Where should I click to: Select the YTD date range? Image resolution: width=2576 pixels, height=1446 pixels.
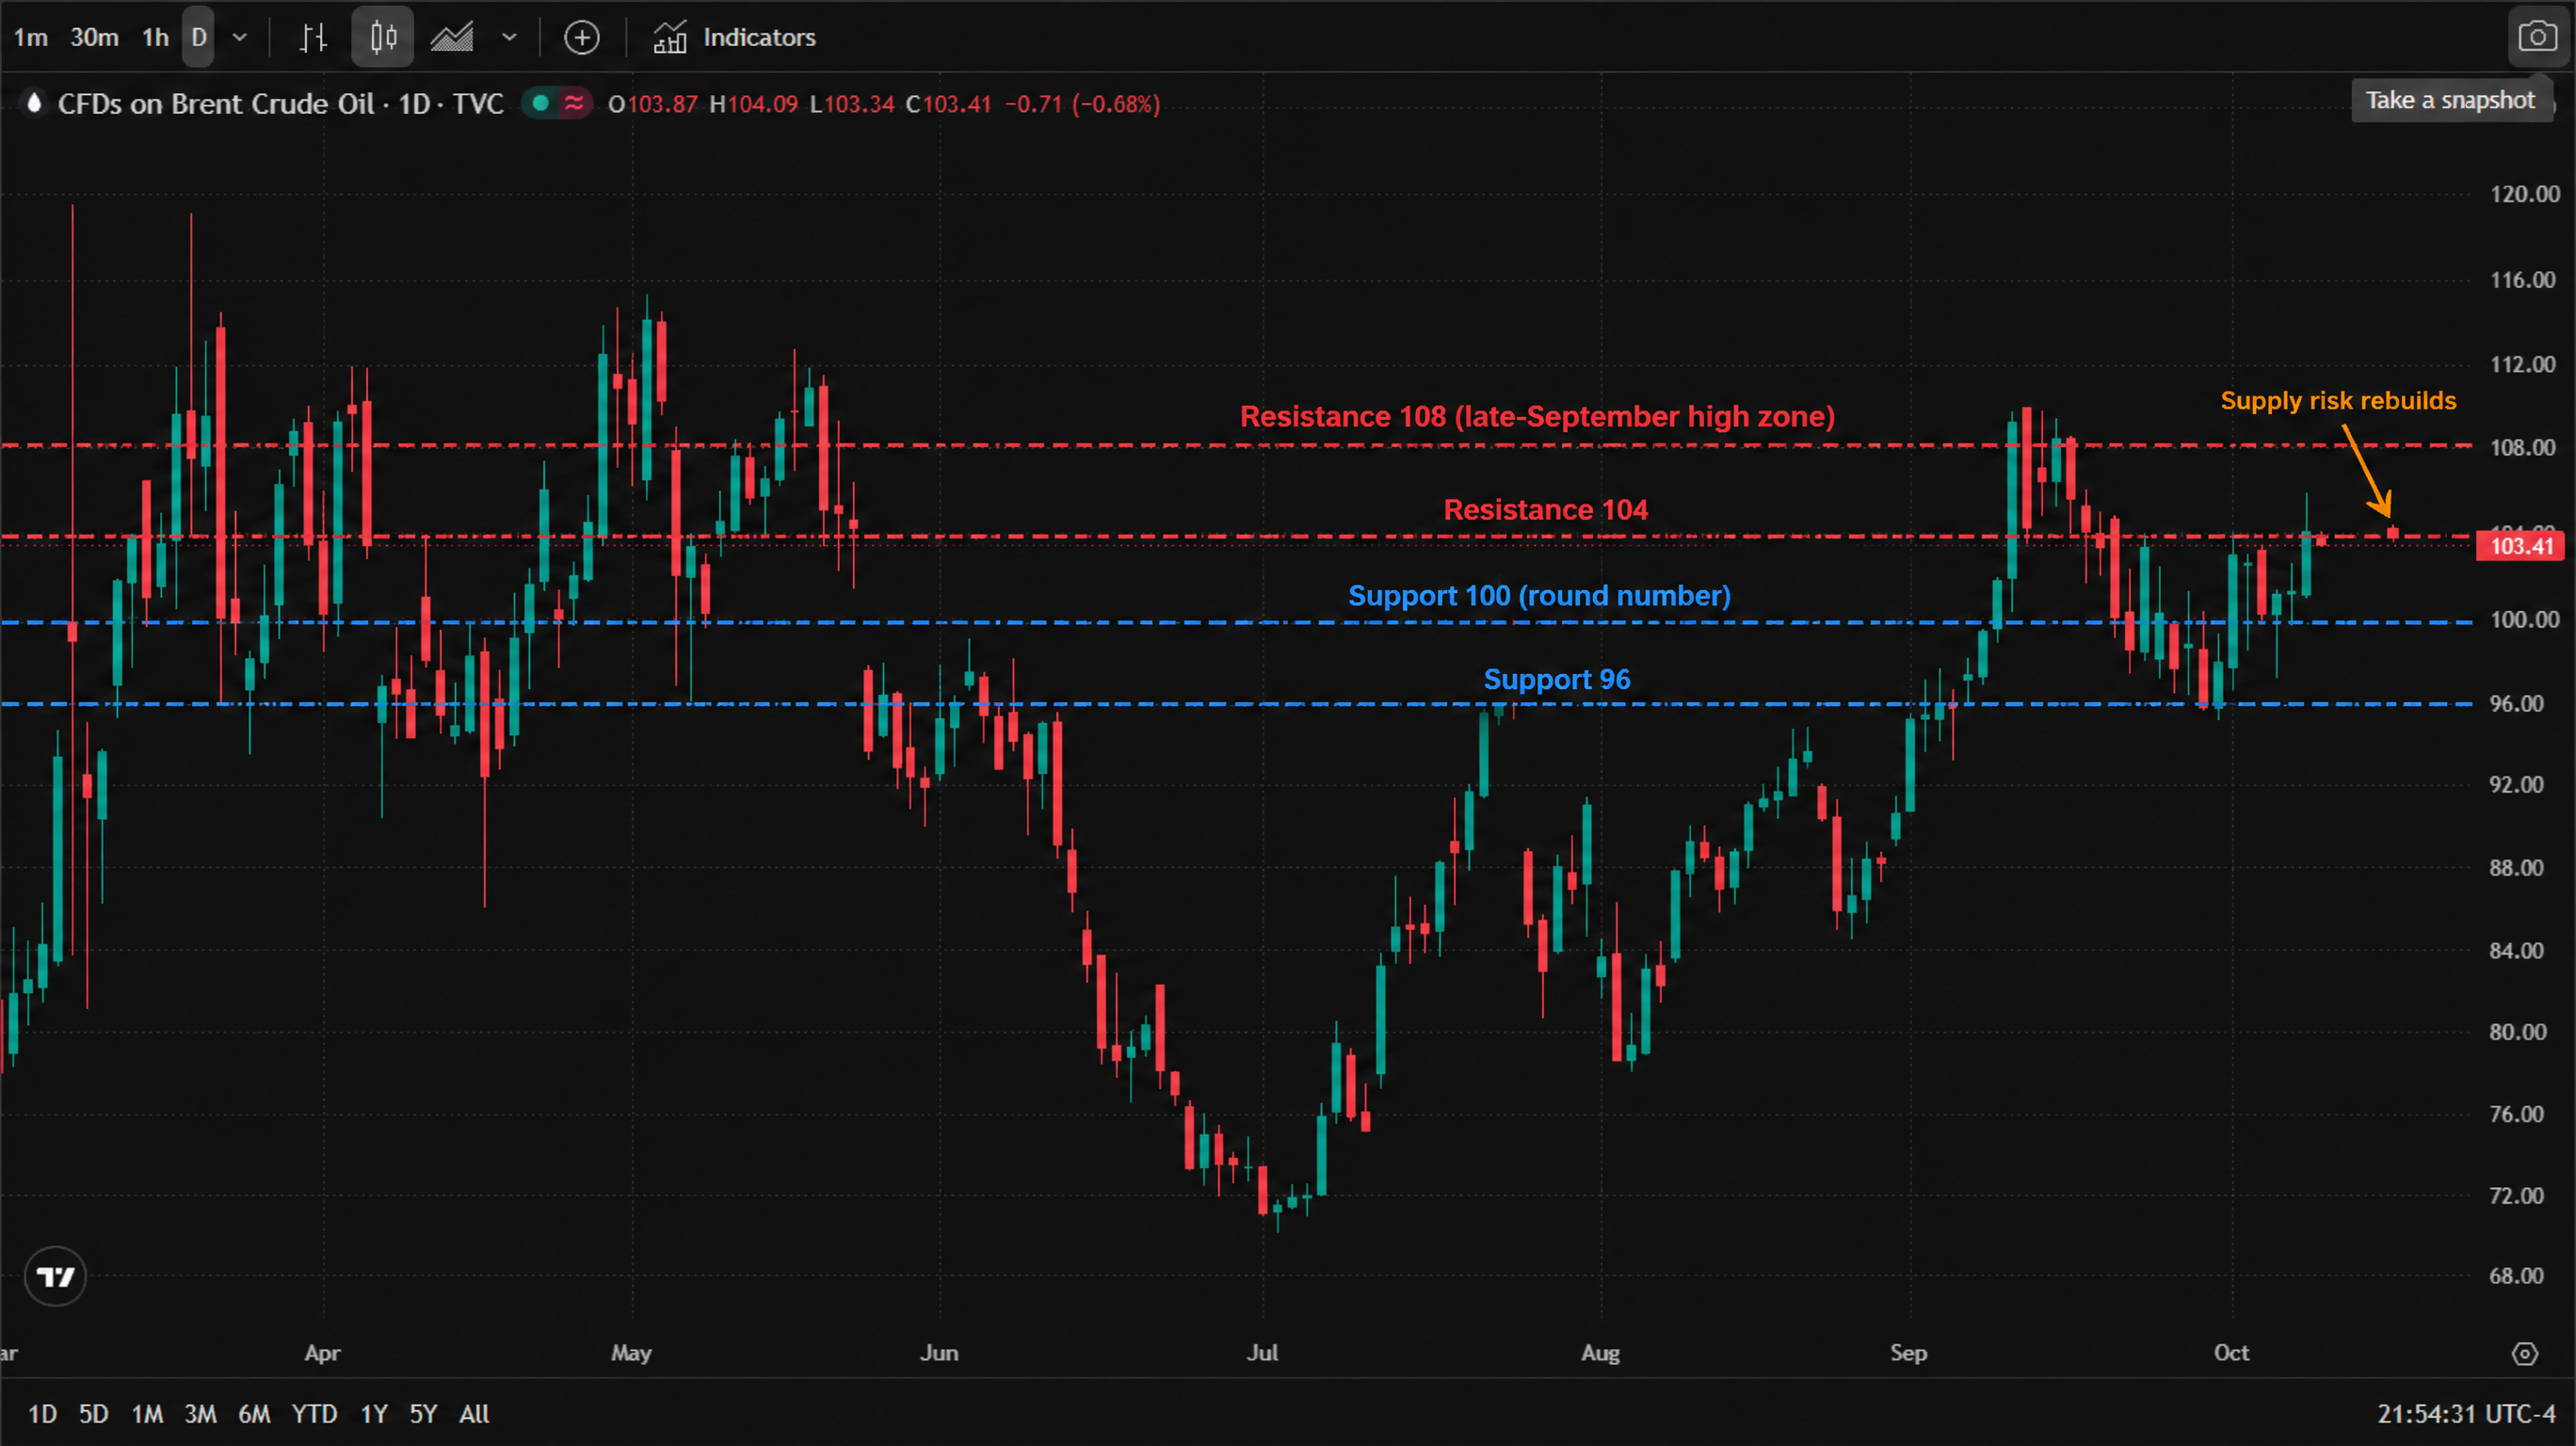pos(314,1414)
